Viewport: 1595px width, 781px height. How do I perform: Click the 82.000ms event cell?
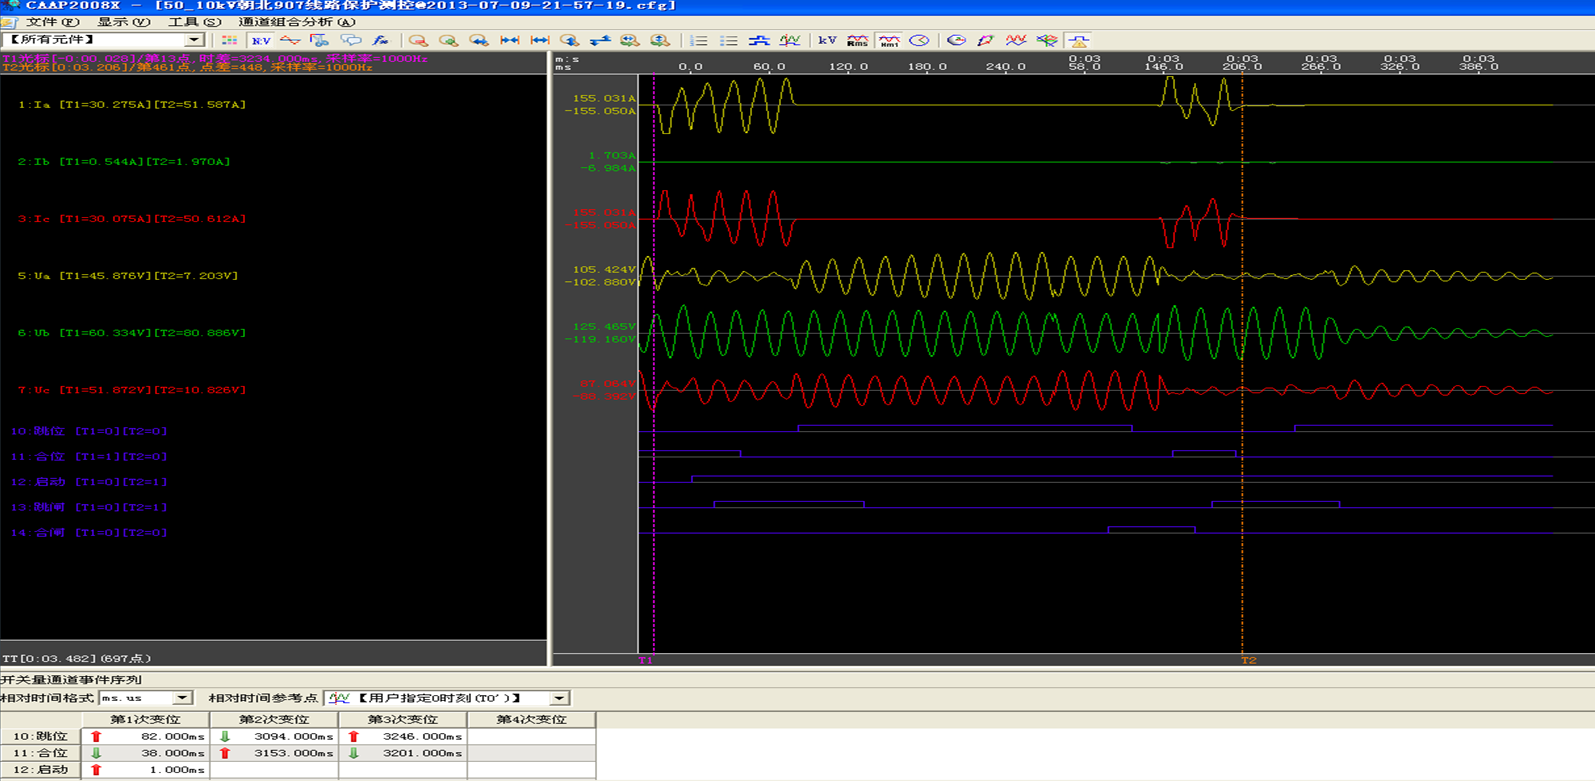coord(145,737)
